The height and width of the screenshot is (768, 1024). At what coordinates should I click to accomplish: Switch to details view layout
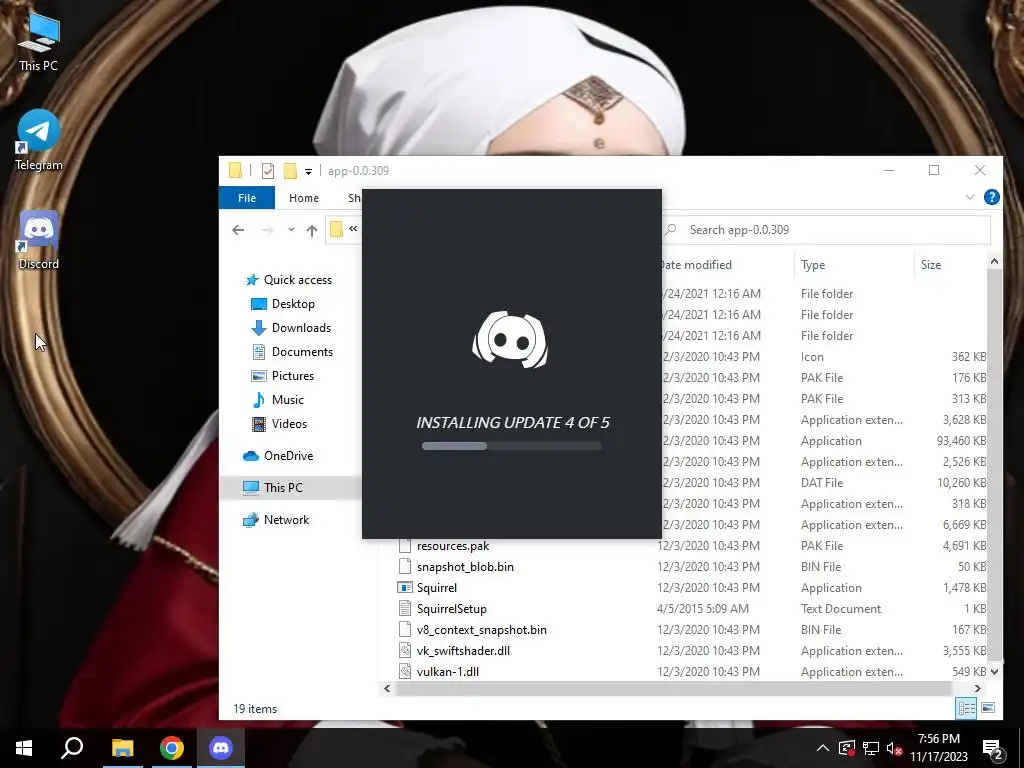[967, 708]
